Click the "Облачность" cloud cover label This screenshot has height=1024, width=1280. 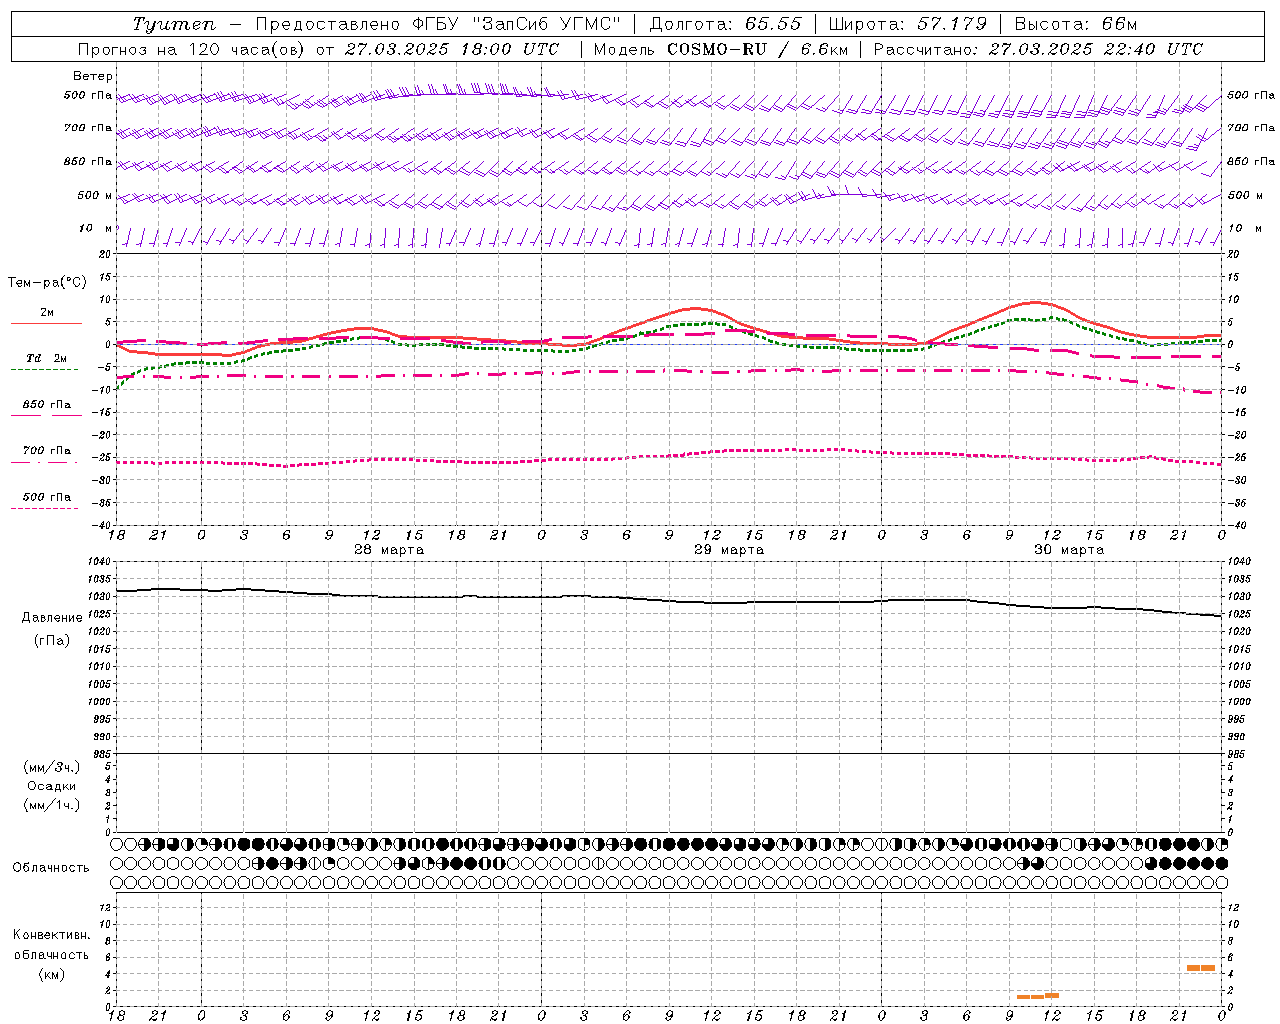pyautogui.click(x=51, y=868)
